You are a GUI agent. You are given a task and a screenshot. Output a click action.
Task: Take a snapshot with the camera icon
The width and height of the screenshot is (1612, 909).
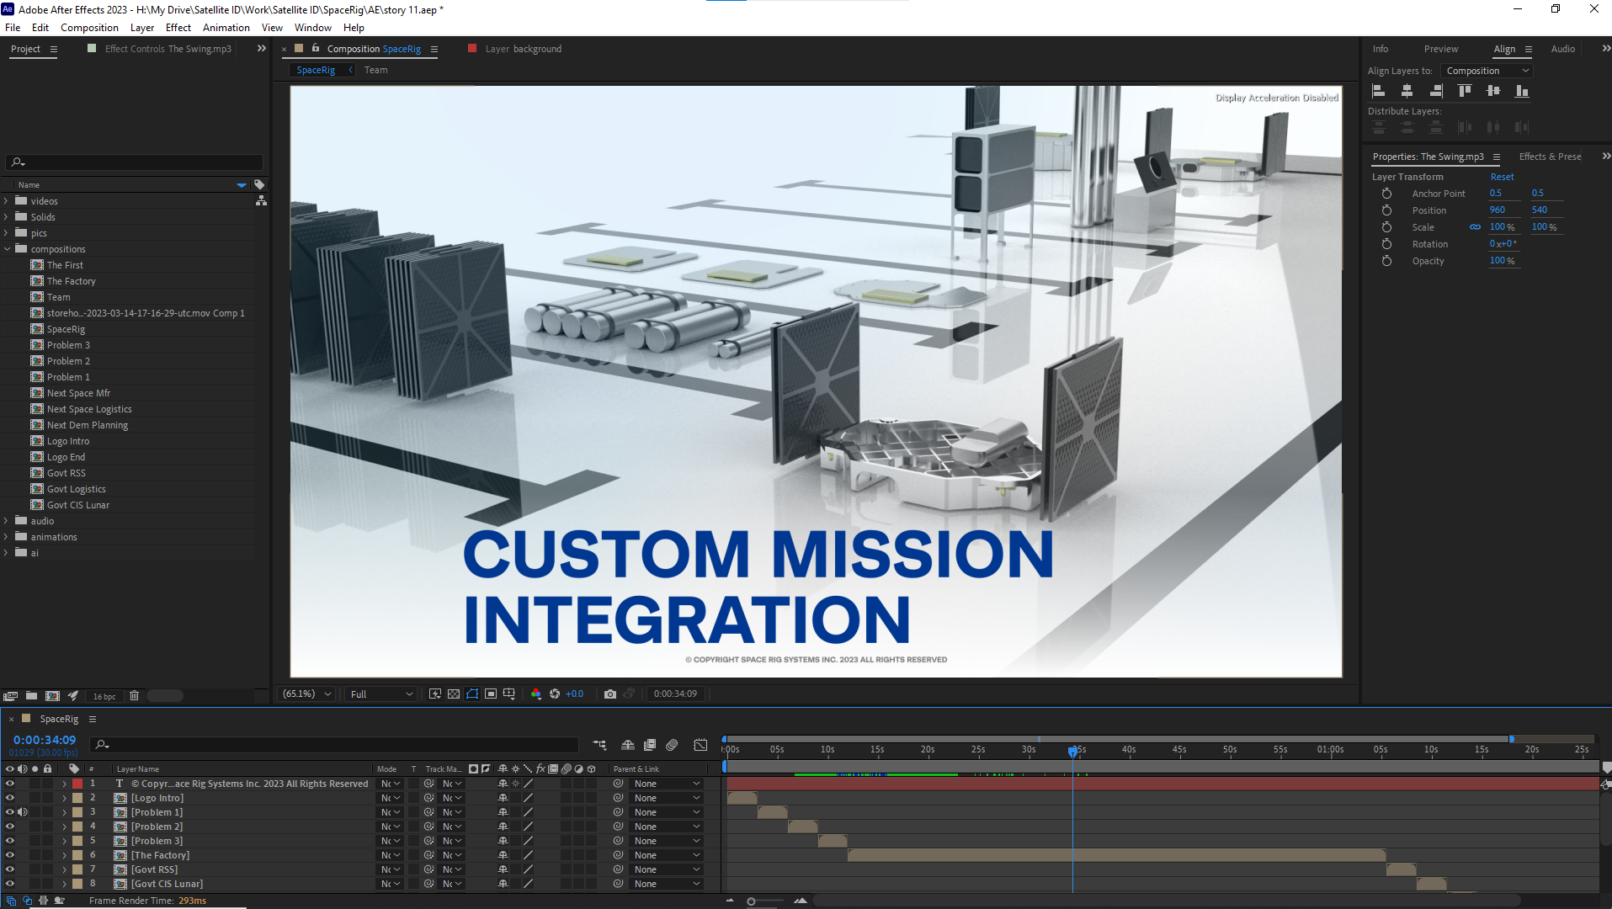tap(610, 694)
